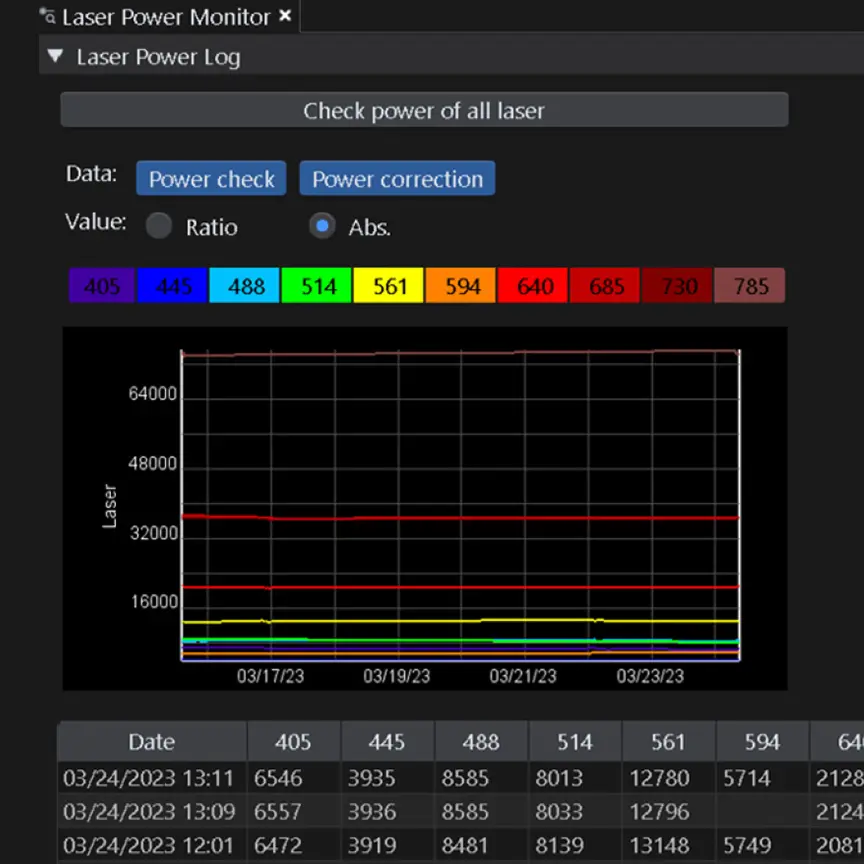Select the Ratio value radio button
The width and height of the screenshot is (864, 864).
tap(159, 226)
